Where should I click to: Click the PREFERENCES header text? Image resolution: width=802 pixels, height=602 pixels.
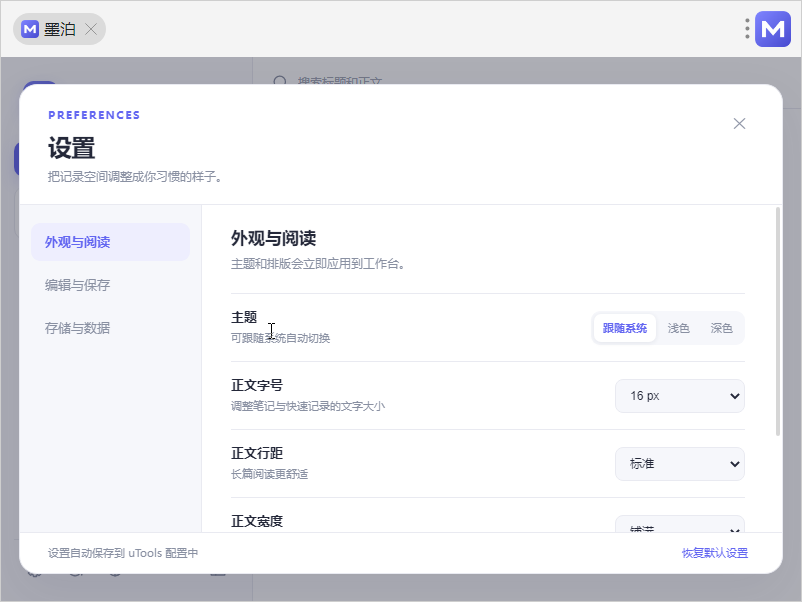tap(94, 115)
